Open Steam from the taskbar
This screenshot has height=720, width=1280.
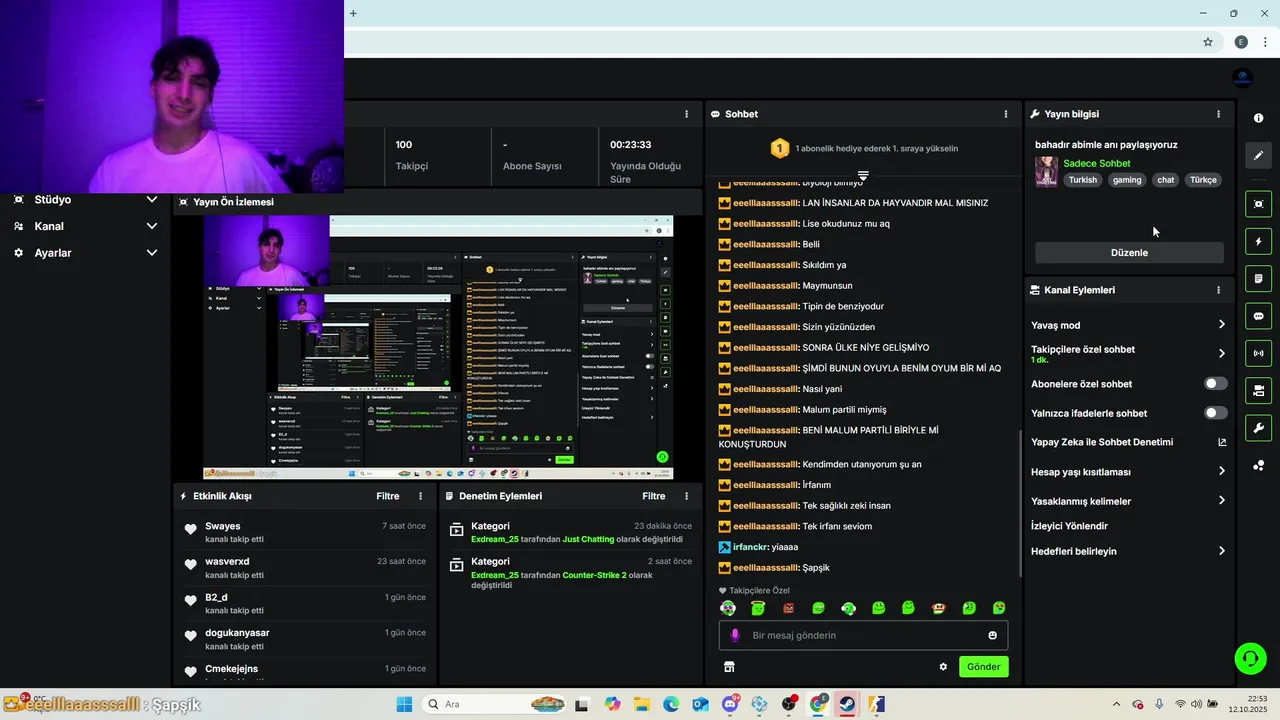pos(847,704)
